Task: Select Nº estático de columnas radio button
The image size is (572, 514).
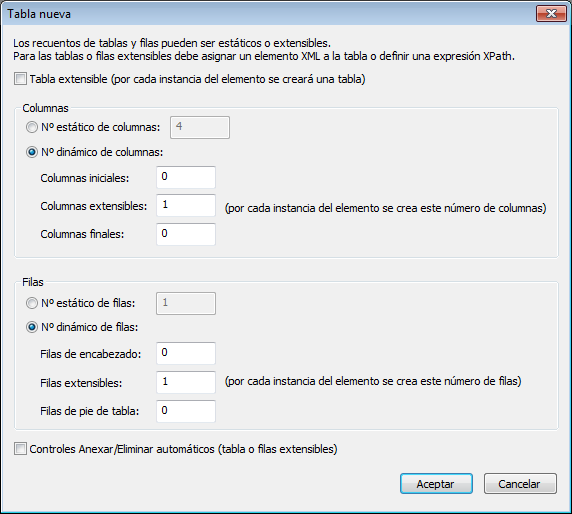Action: click(x=32, y=127)
